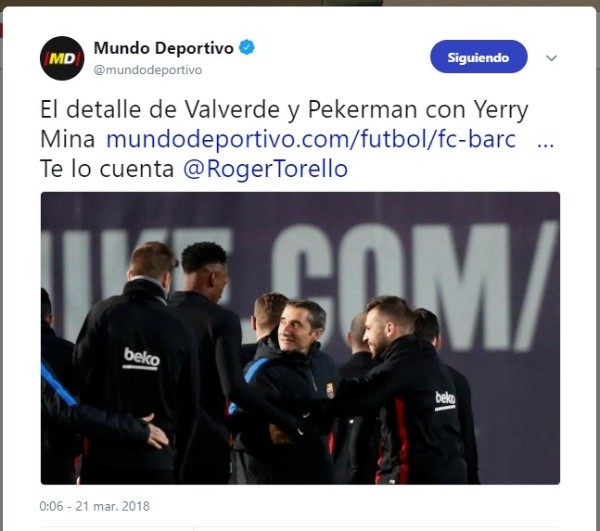
Task: Click the blue verified badge icon
Action: [247, 47]
